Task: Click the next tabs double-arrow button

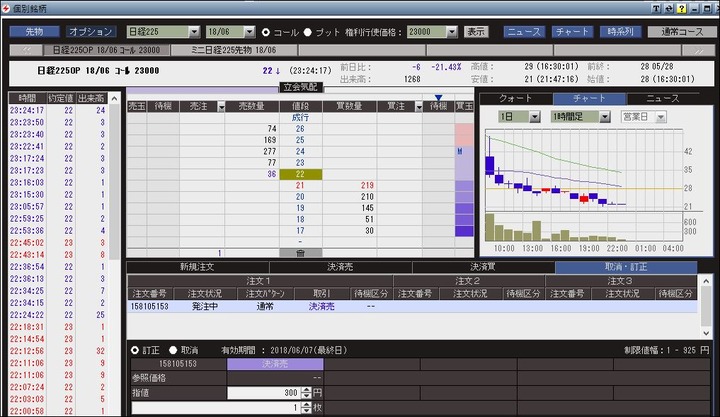Action: click(x=698, y=50)
